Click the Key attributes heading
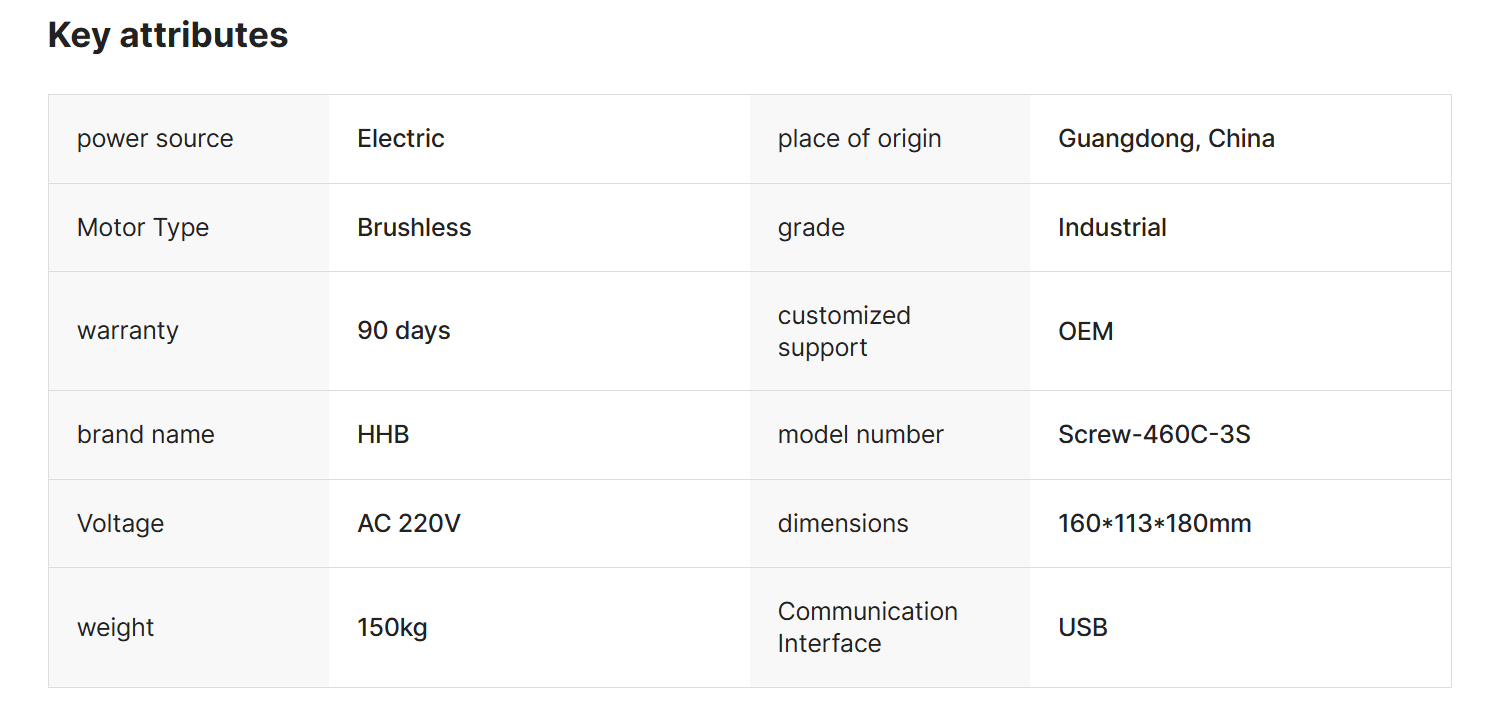 click(x=168, y=35)
